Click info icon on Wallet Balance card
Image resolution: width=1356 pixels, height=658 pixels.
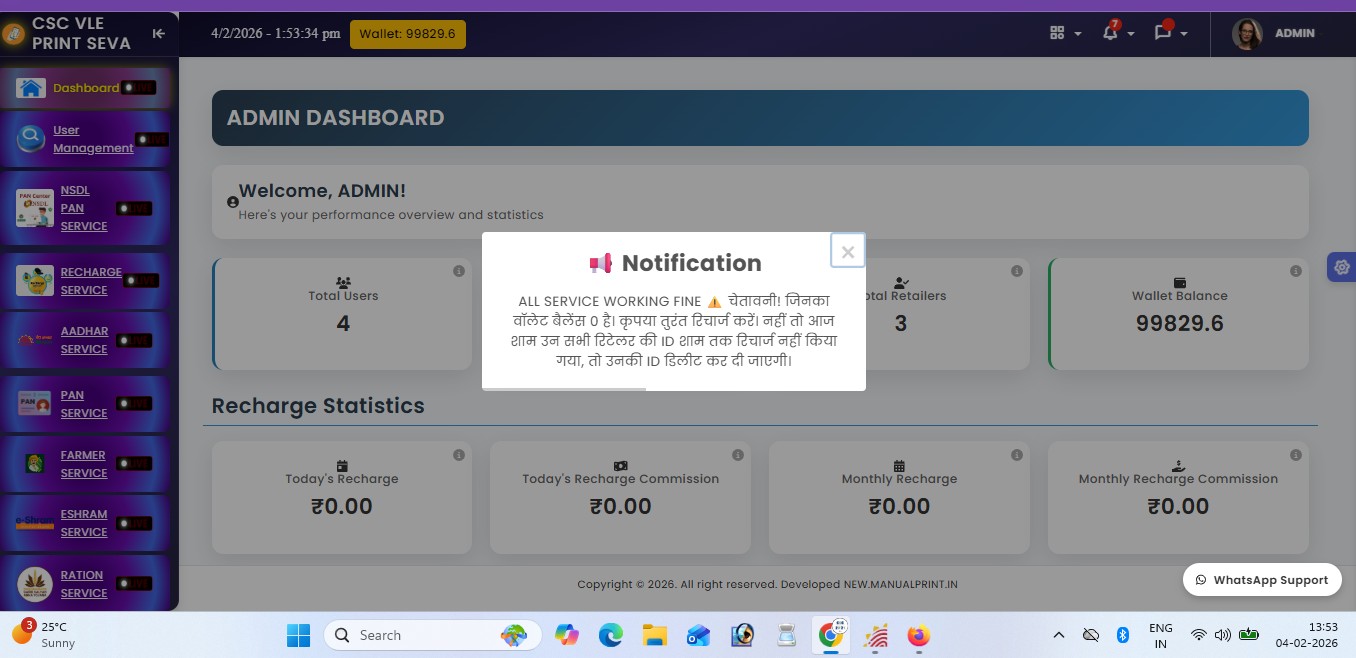(x=1295, y=271)
